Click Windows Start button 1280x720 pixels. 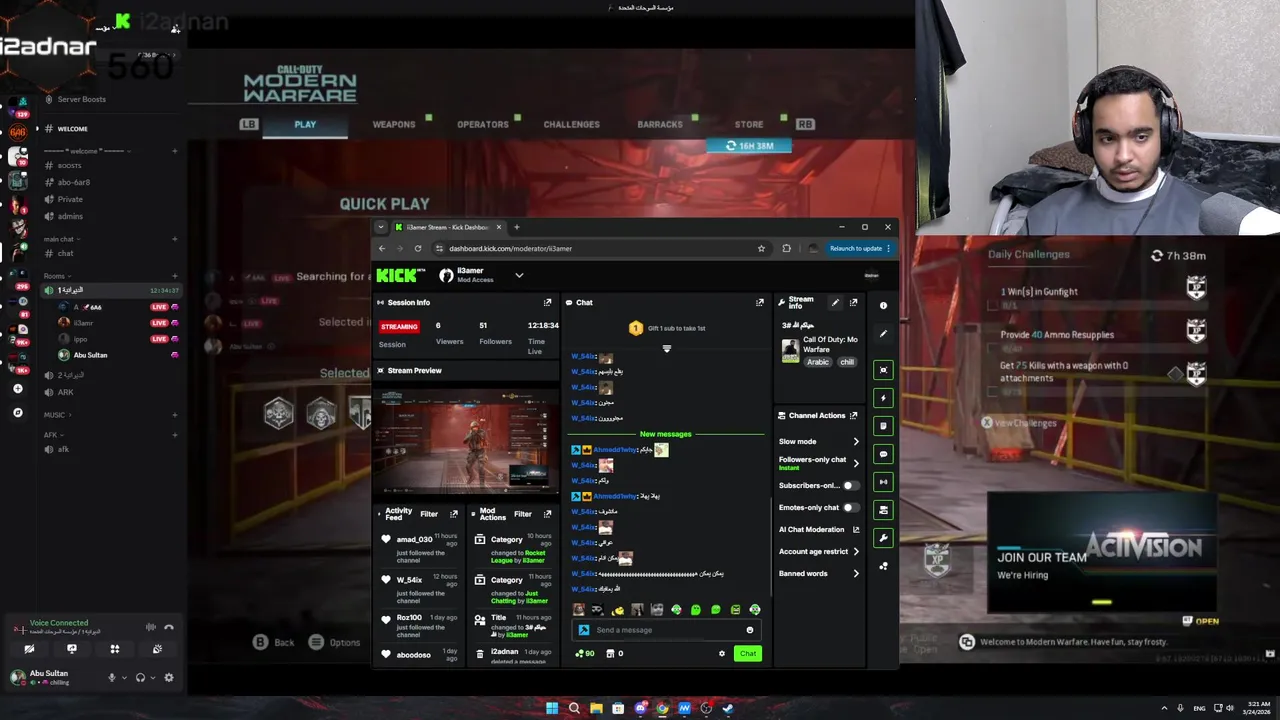point(552,708)
